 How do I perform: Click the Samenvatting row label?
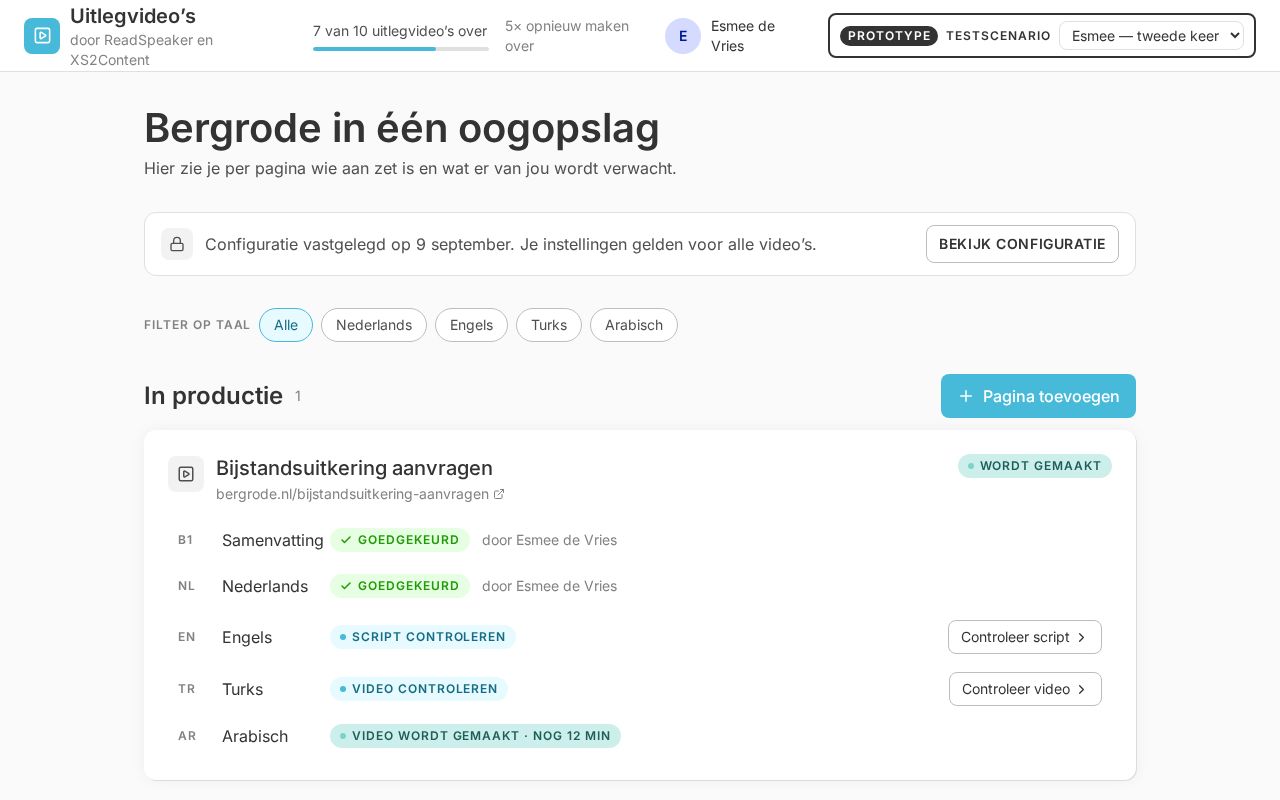click(273, 540)
